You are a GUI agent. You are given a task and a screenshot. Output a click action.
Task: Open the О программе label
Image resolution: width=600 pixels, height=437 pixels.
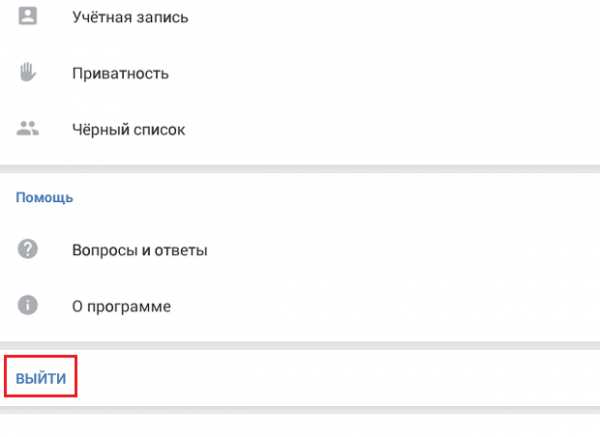pyautogui.click(x=121, y=307)
